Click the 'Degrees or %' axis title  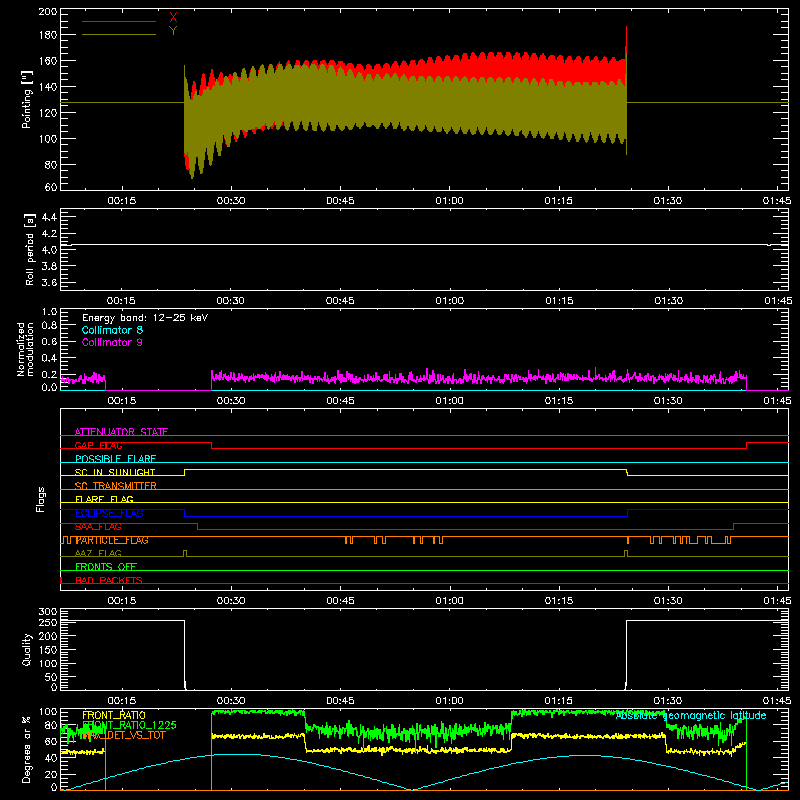[x=27, y=749]
